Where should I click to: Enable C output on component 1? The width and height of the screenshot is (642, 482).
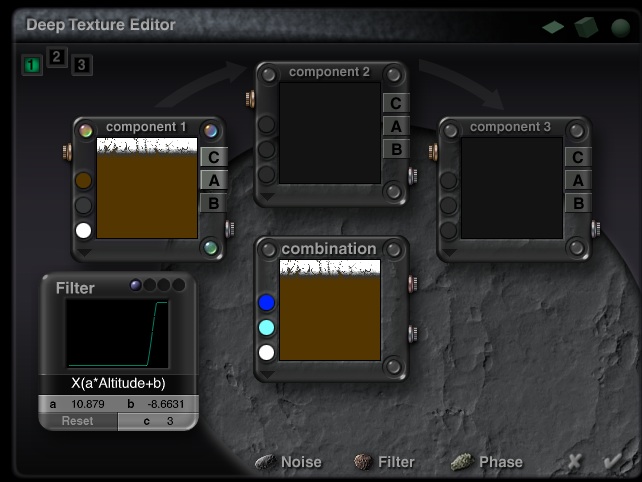click(x=214, y=157)
